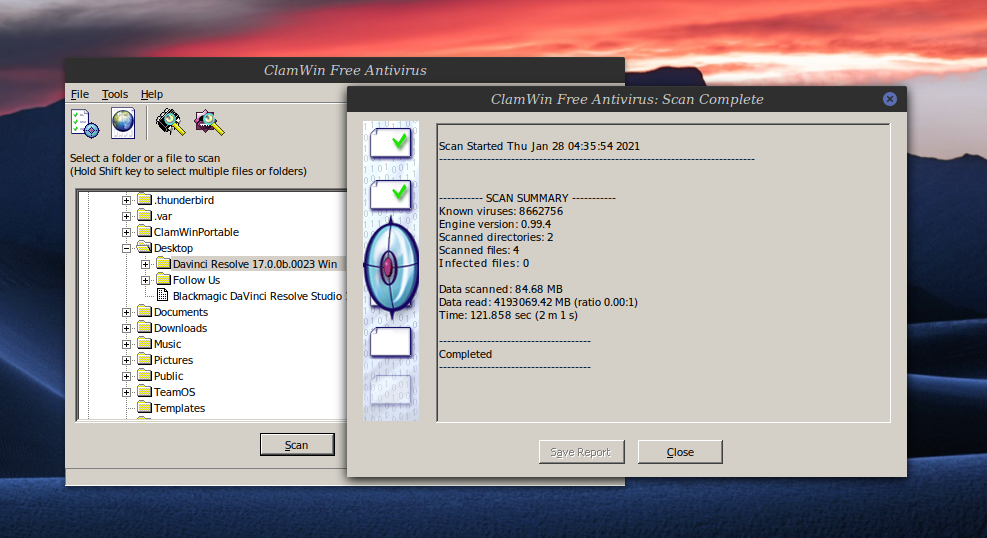Select the Music folder

click(167, 344)
